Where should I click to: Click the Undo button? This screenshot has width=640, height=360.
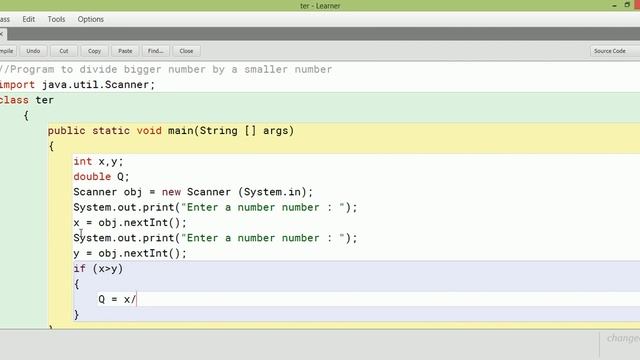(33, 51)
